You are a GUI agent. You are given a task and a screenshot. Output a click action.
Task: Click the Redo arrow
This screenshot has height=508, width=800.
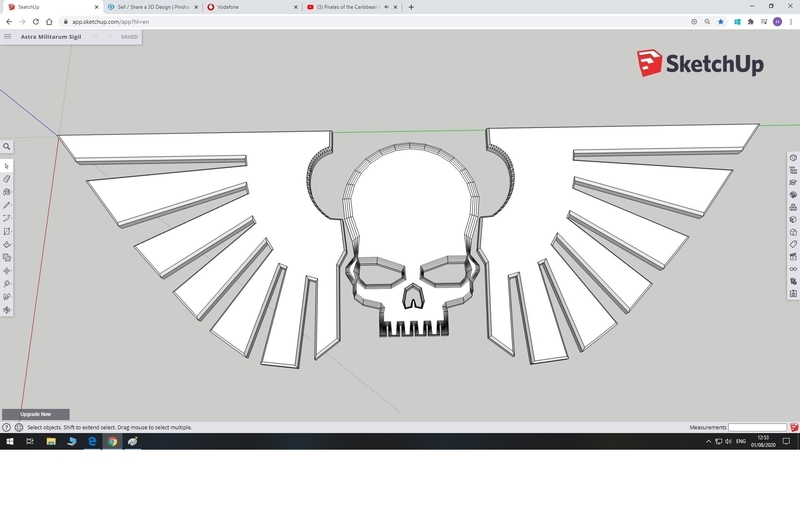click(x=109, y=37)
